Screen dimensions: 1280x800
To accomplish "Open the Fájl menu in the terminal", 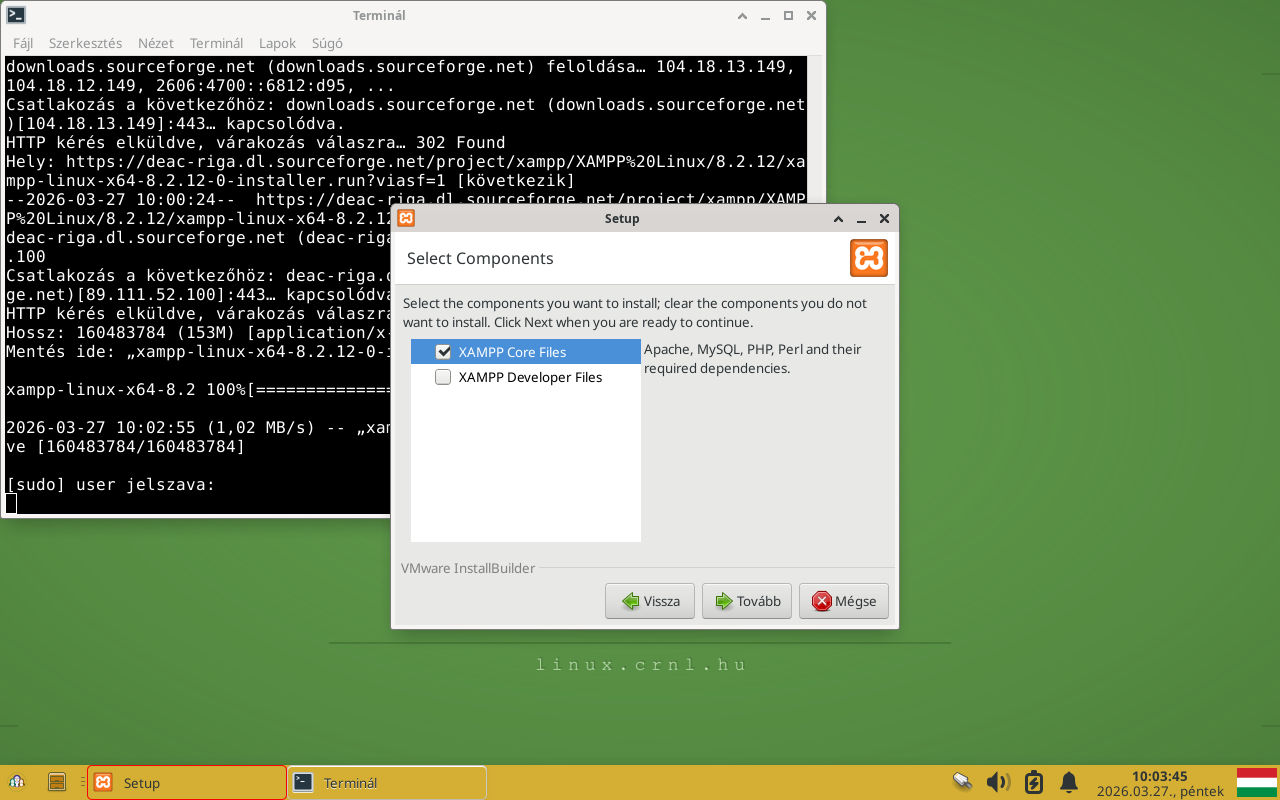I will tap(23, 43).
